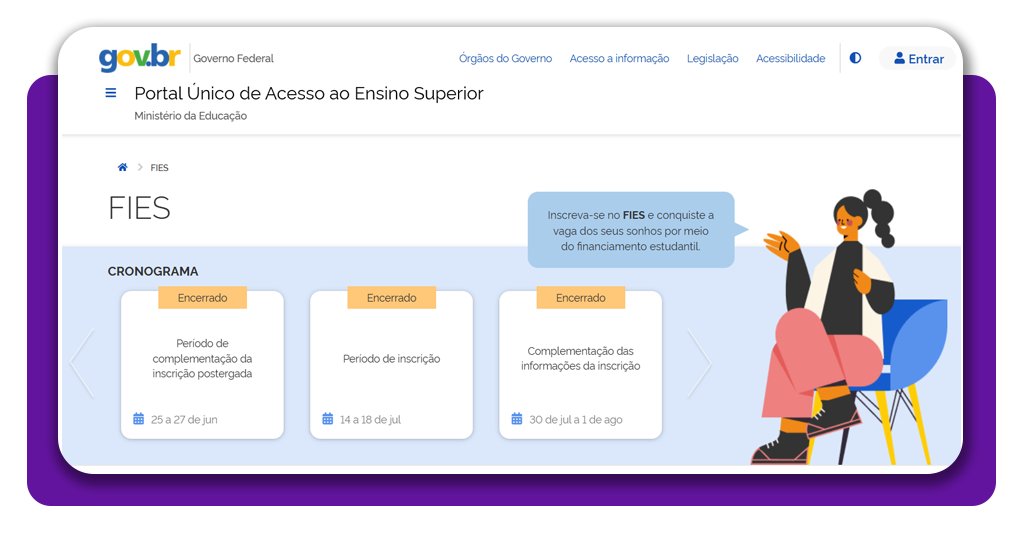
Task: Click the Entrar login button
Action: (918, 59)
